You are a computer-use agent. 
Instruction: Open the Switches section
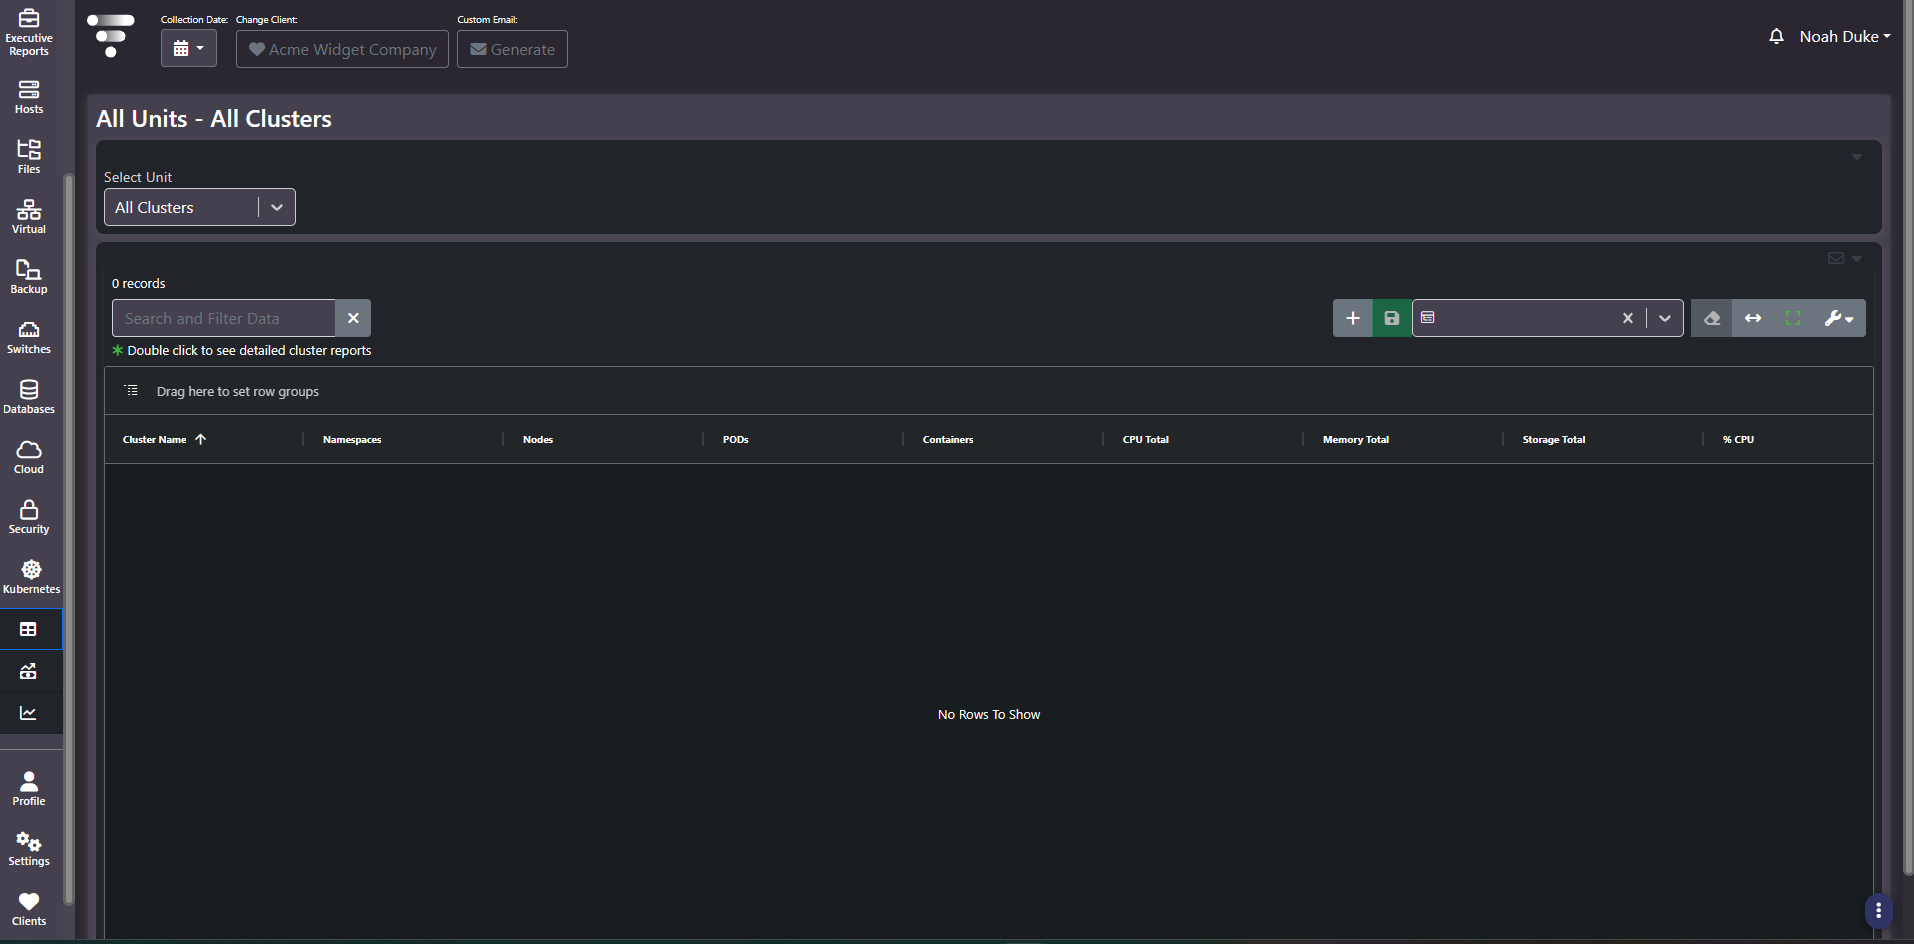[x=29, y=337]
